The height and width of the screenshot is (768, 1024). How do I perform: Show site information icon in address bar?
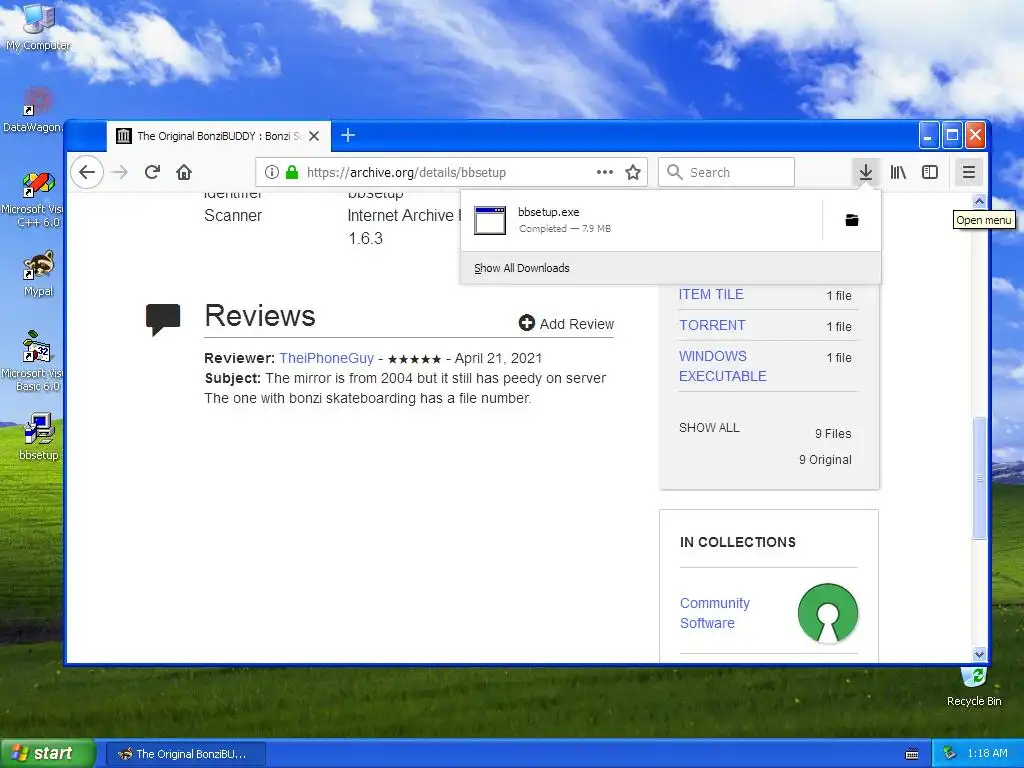pyautogui.click(x=272, y=172)
